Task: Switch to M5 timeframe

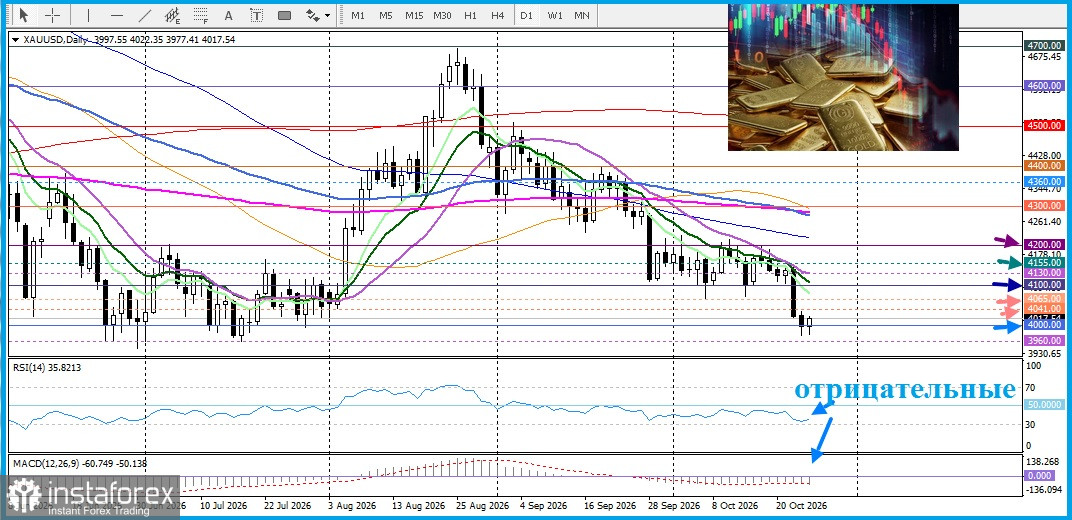Action: point(386,15)
